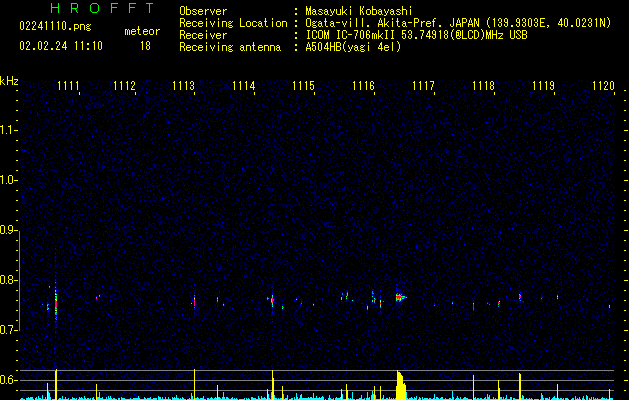The height and width of the screenshot is (400, 629).
Task: Click the ICOM IC-706mkII receiver text
Action: pos(416,35)
